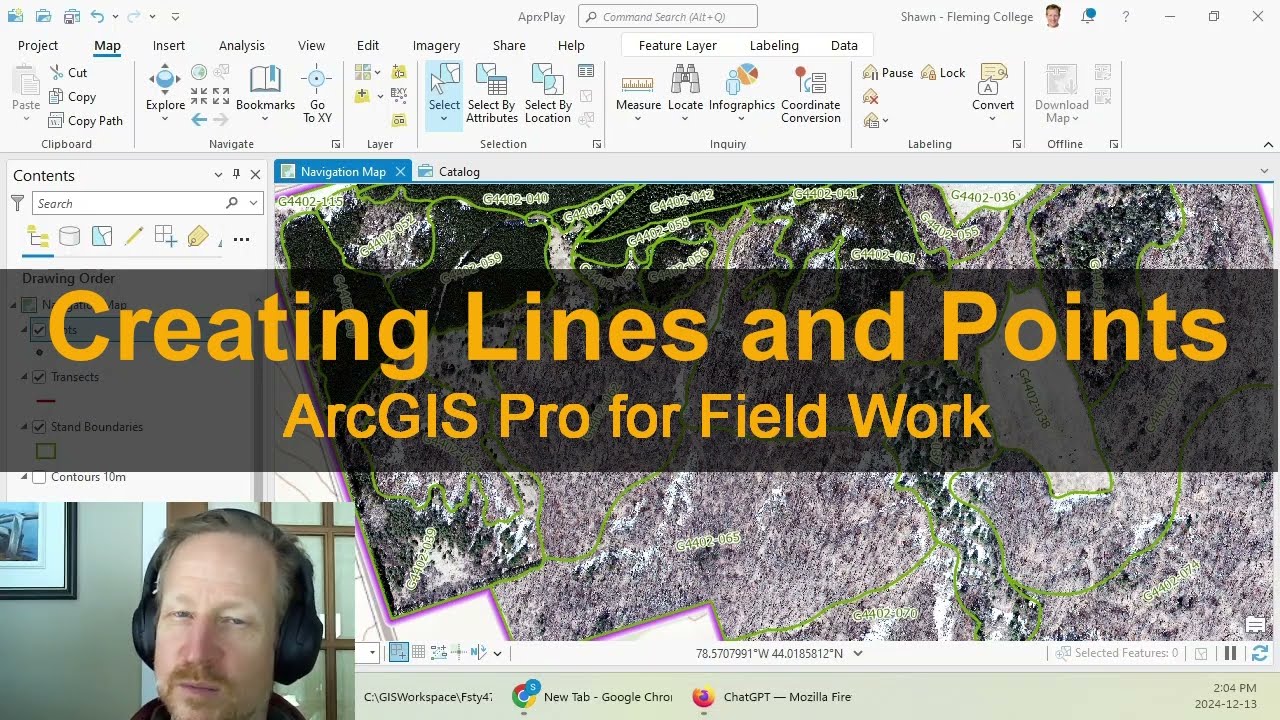Collapse the Stand Boundaries layer legend
The height and width of the screenshot is (720, 1280).
[x=25, y=427]
